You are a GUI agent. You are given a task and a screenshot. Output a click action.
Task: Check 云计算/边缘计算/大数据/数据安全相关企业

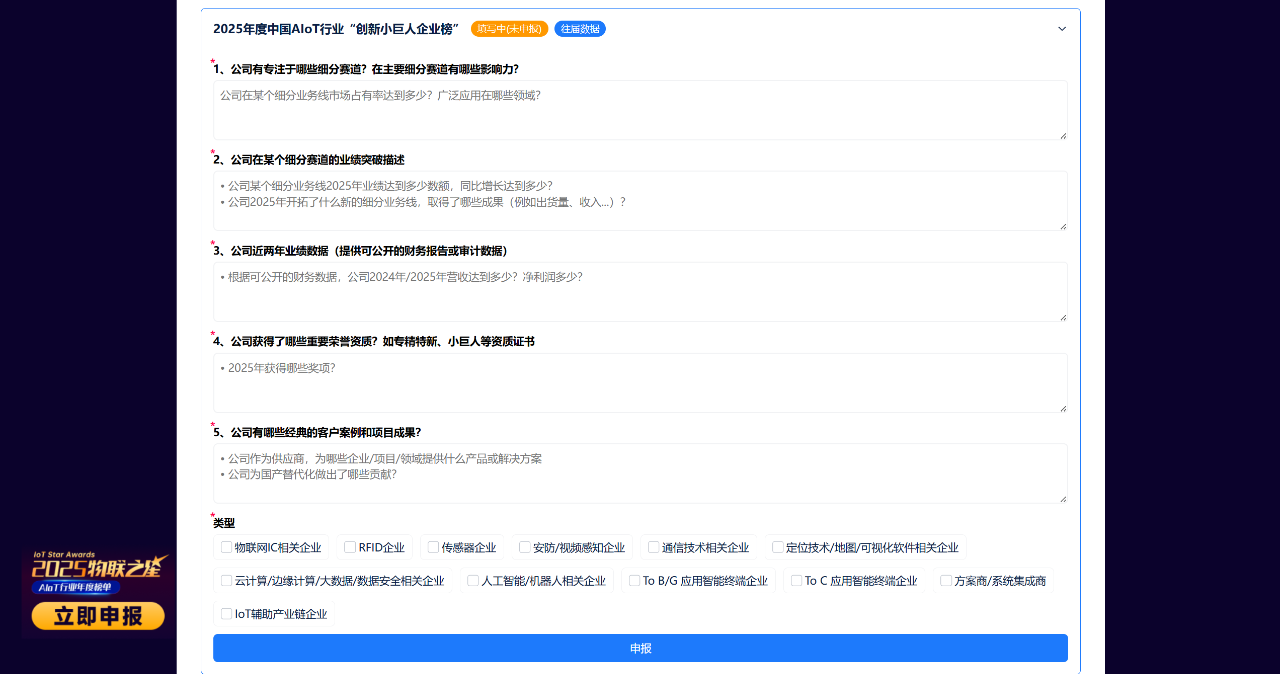pyautogui.click(x=226, y=580)
